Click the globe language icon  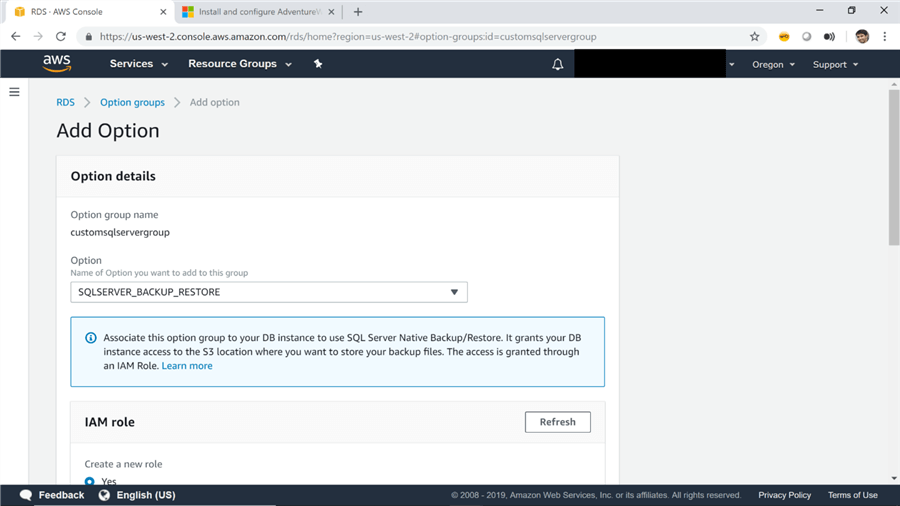[104, 495]
